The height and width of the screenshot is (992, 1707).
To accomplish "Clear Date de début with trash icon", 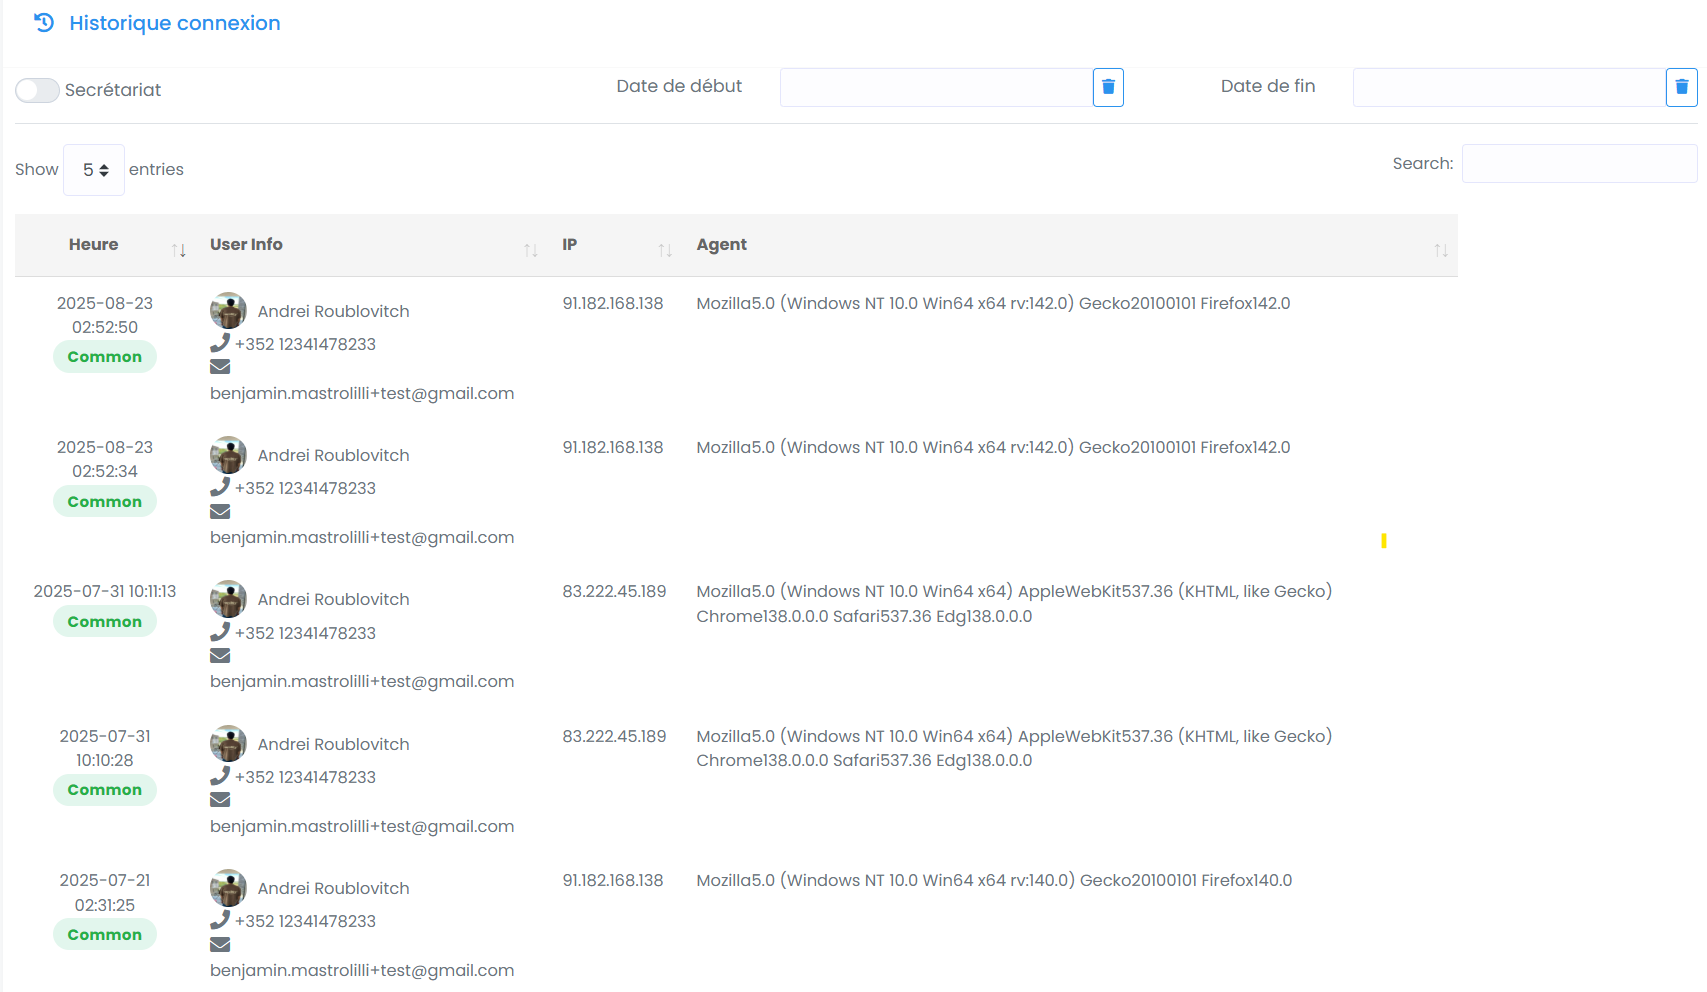I will [1108, 87].
